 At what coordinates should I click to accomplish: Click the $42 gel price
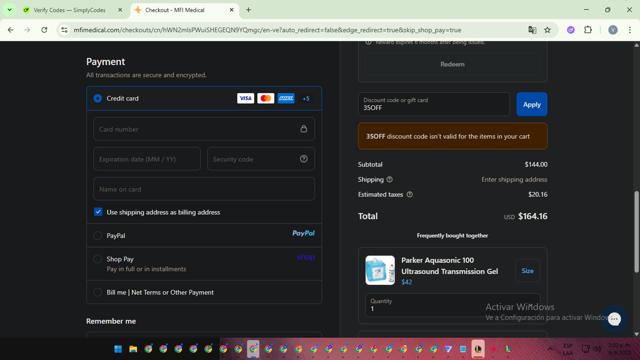point(407,282)
